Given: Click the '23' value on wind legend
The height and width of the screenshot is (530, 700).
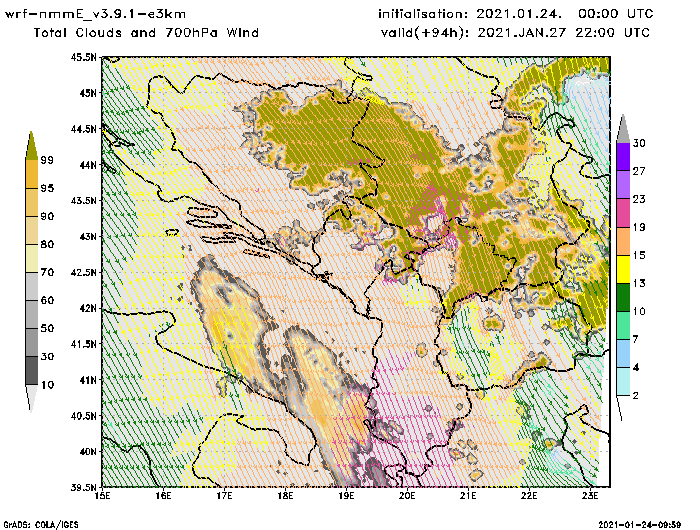Looking at the screenshot, I should pyautogui.click(x=639, y=199).
